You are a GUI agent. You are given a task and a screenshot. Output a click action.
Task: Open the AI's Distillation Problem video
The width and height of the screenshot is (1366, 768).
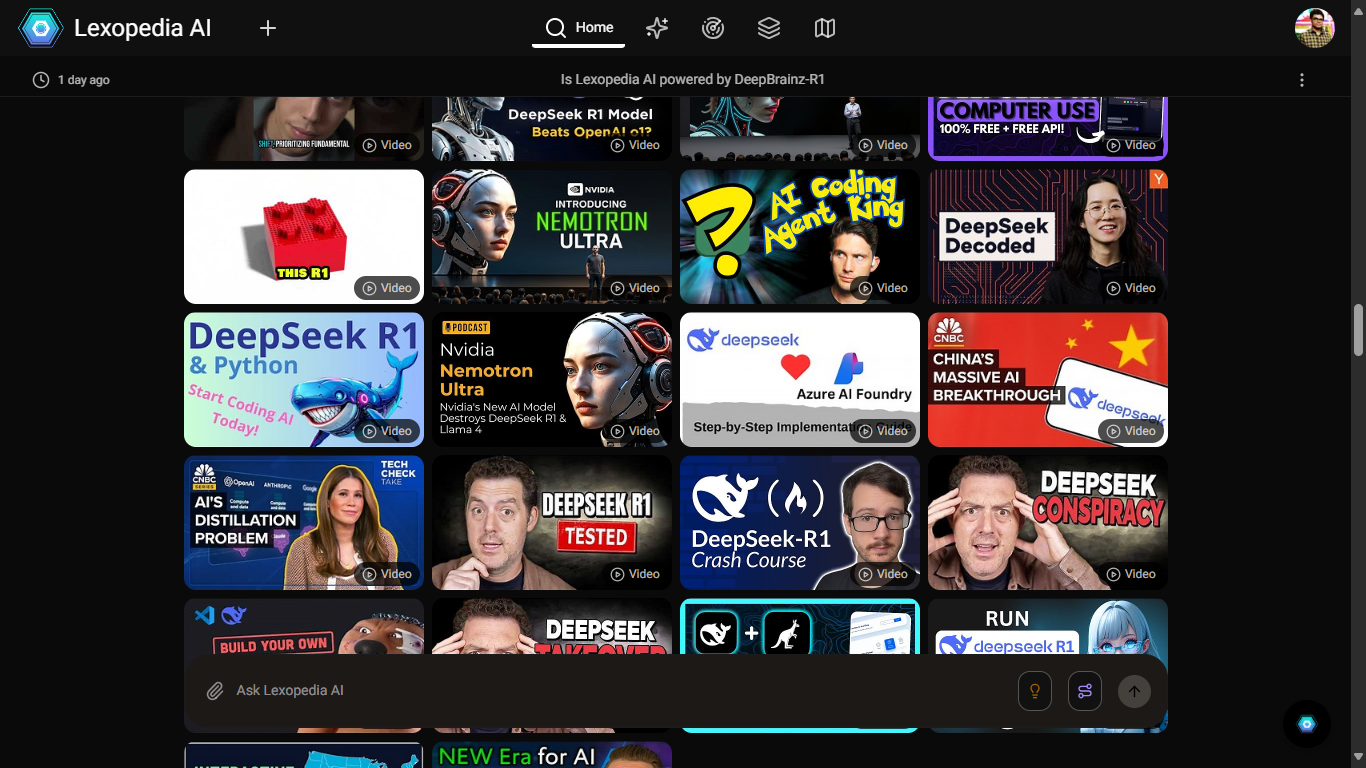[304, 522]
